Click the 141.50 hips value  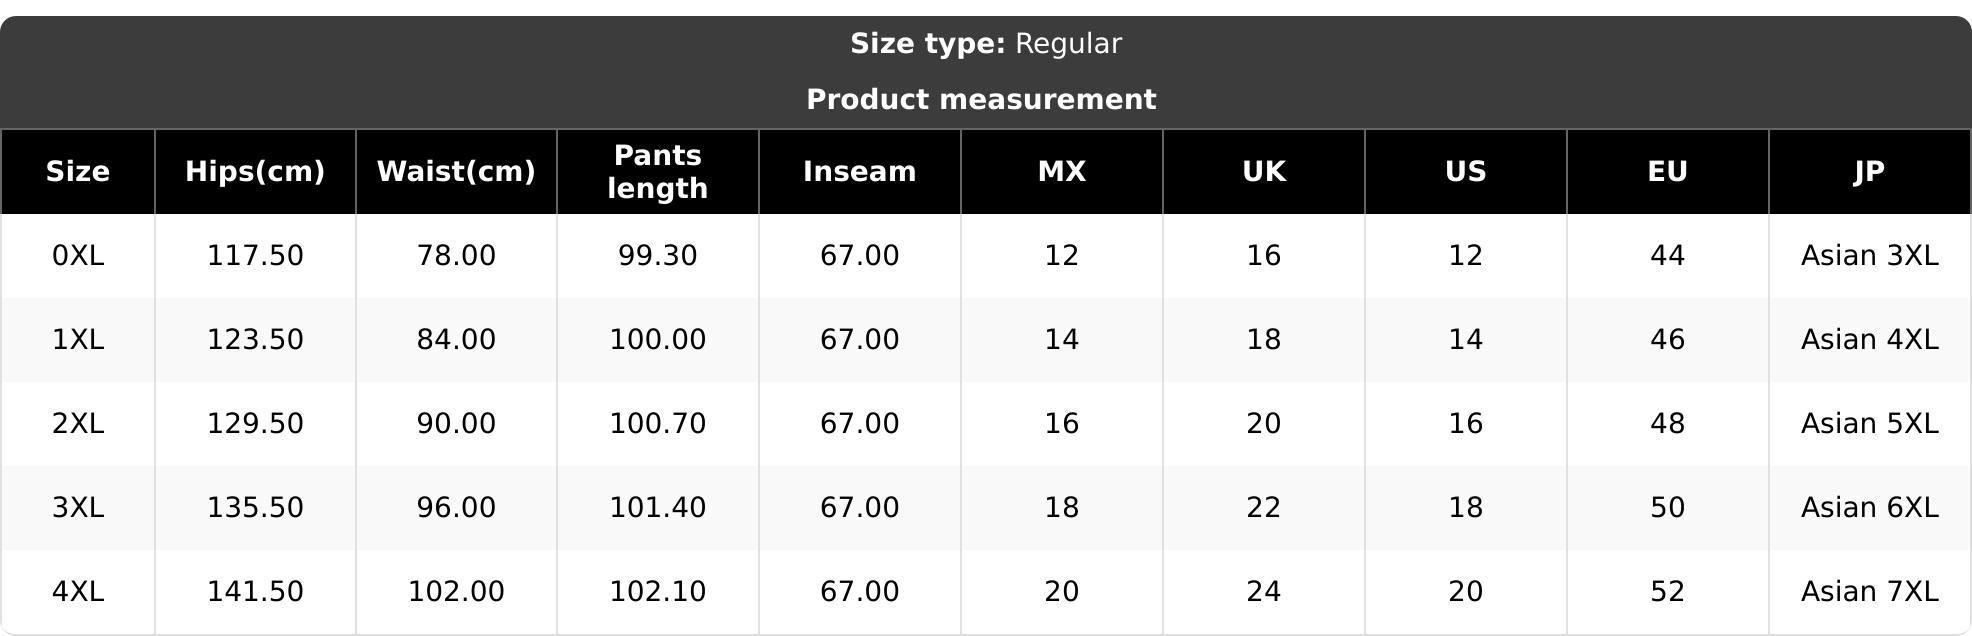[255, 592]
